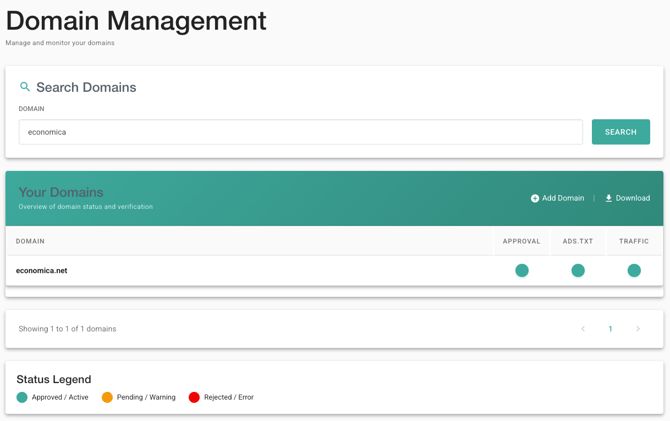Go to the previous page using left chevron

tap(583, 329)
